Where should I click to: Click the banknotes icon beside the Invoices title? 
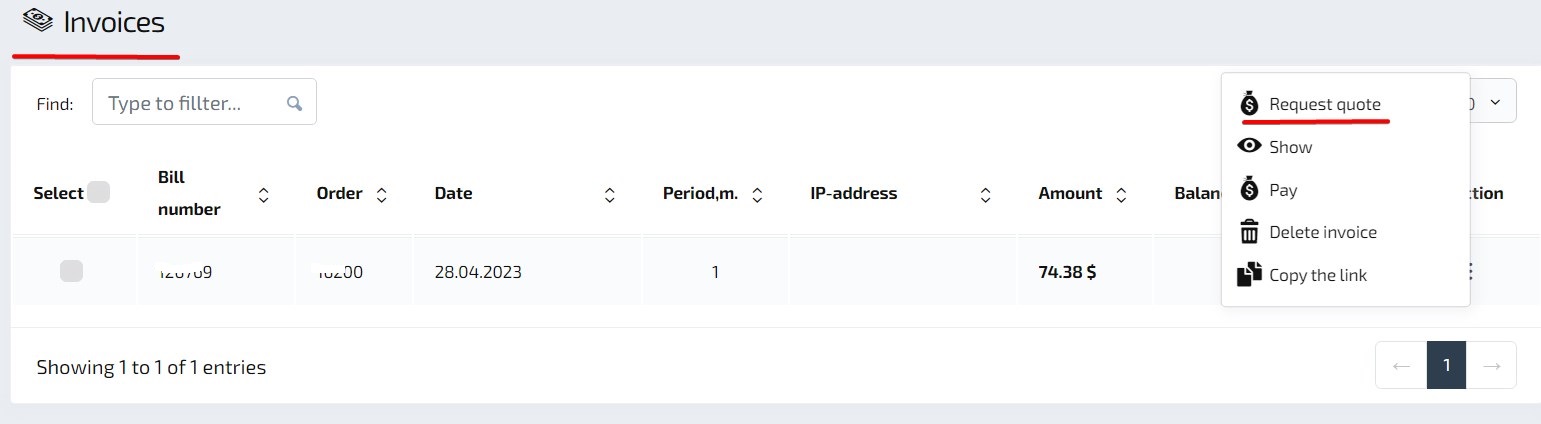(x=38, y=21)
